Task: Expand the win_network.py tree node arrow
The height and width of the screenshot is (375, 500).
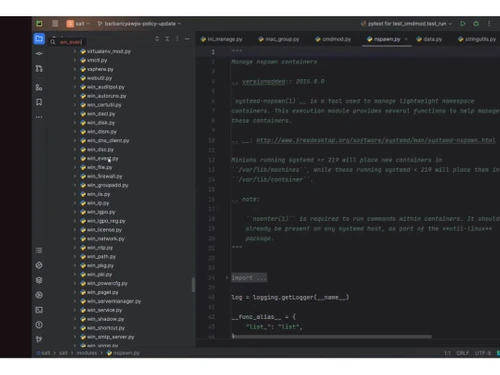Action: tap(75, 239)
